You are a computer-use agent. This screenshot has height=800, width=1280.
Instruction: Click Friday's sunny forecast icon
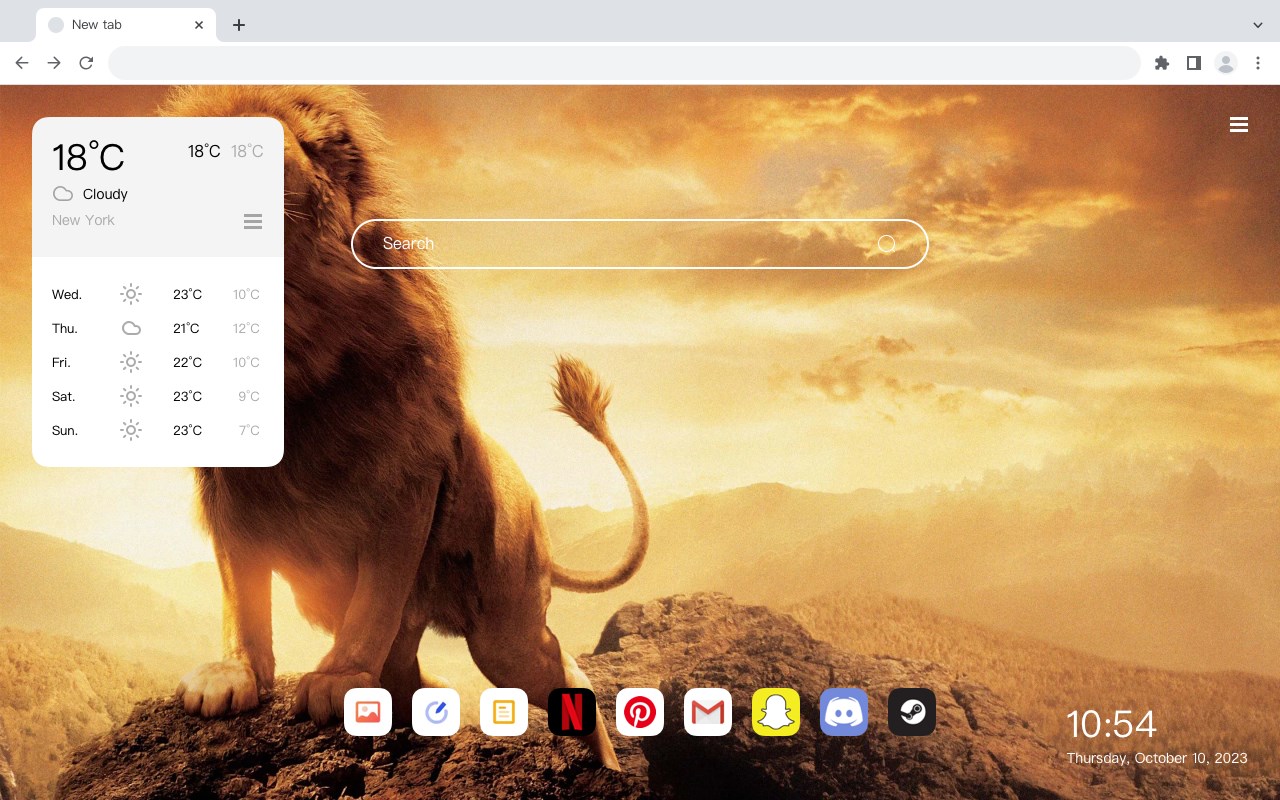[131, 362]
